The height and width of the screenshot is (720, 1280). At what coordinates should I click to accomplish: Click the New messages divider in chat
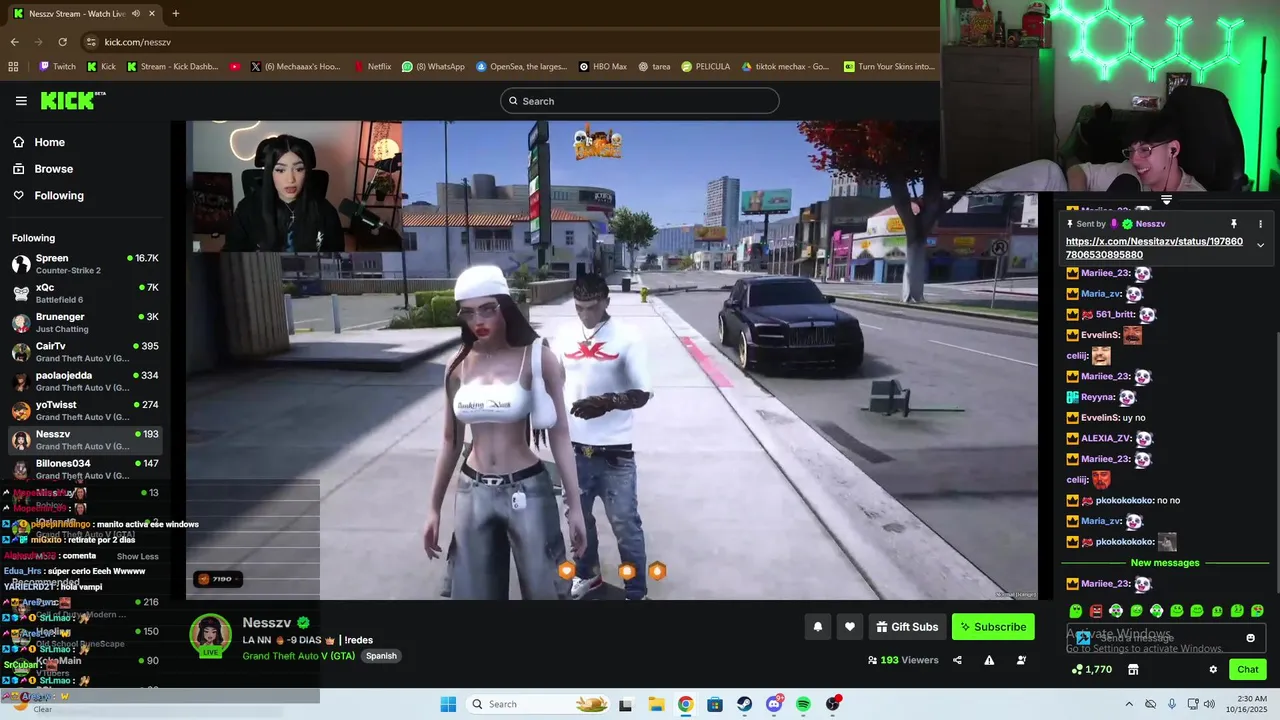point(1164,563)
